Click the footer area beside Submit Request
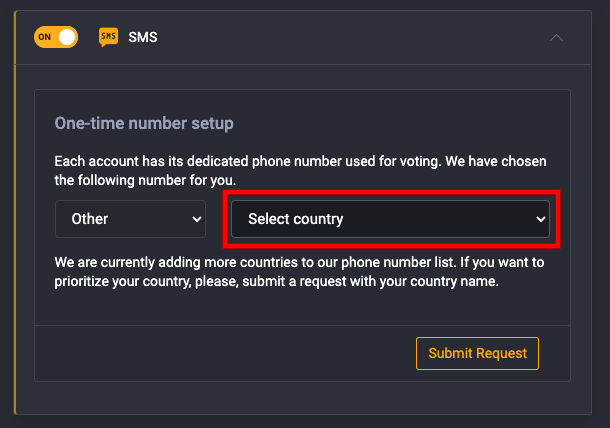 pos(225,353)
